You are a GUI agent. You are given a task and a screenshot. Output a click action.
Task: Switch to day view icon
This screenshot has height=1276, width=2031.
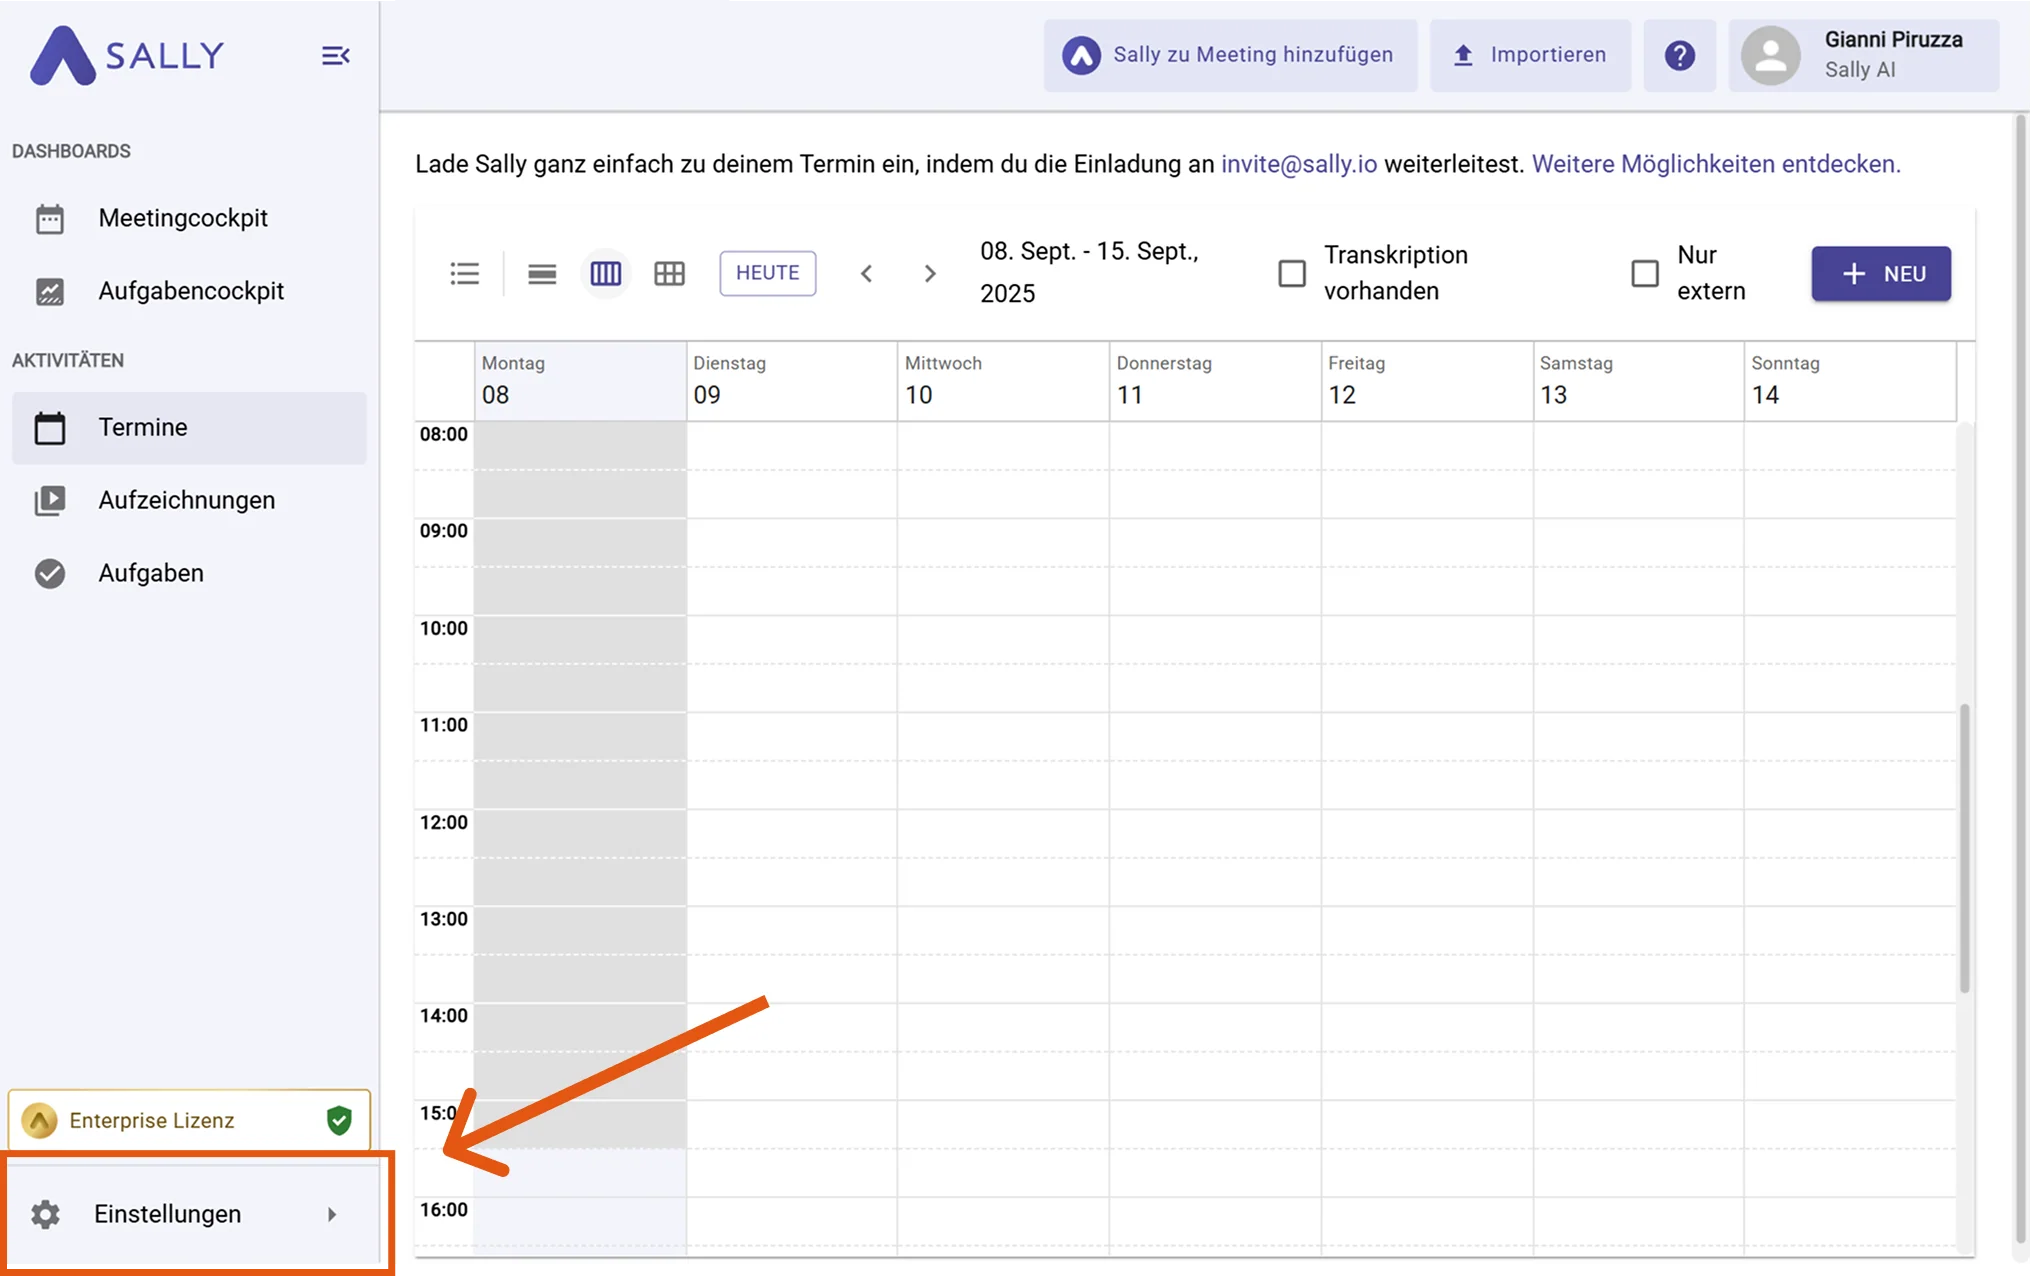[x=542, y=273]
